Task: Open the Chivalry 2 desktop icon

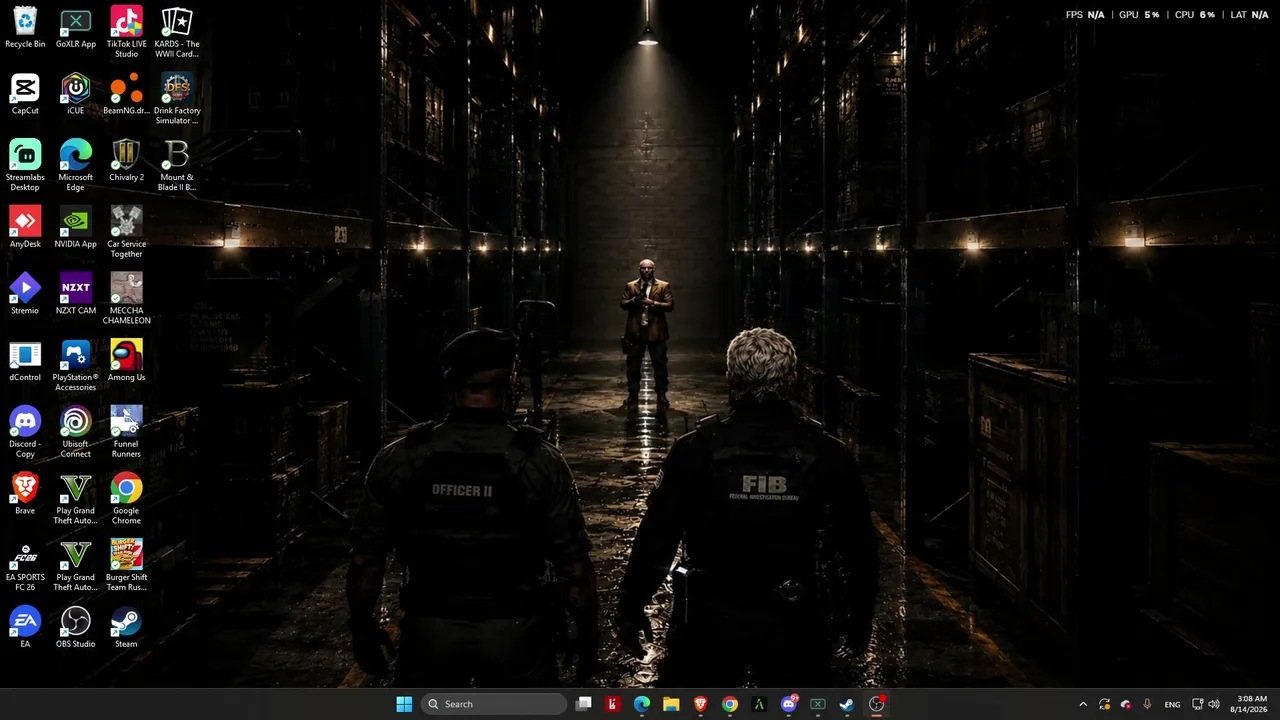Action: [126, 161]
